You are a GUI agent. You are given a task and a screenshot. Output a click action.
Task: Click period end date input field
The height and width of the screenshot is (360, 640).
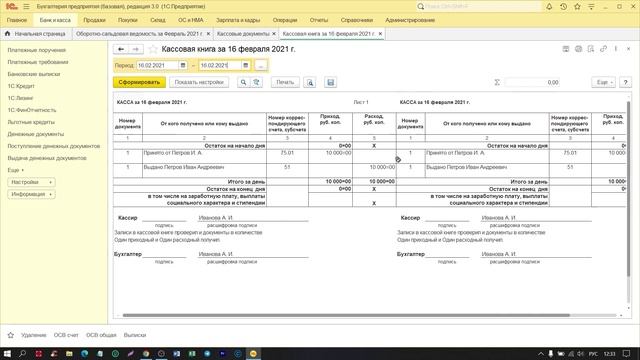click(x=220, y=65)
